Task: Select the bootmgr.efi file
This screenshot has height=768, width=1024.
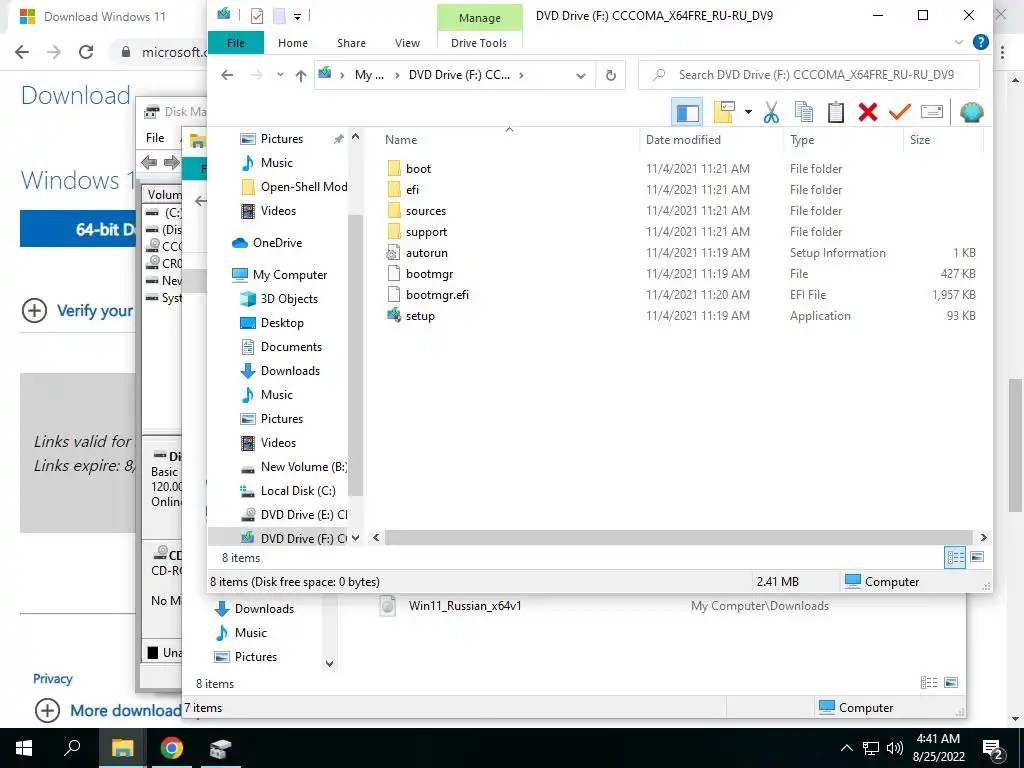Action: tap(437, 295)
